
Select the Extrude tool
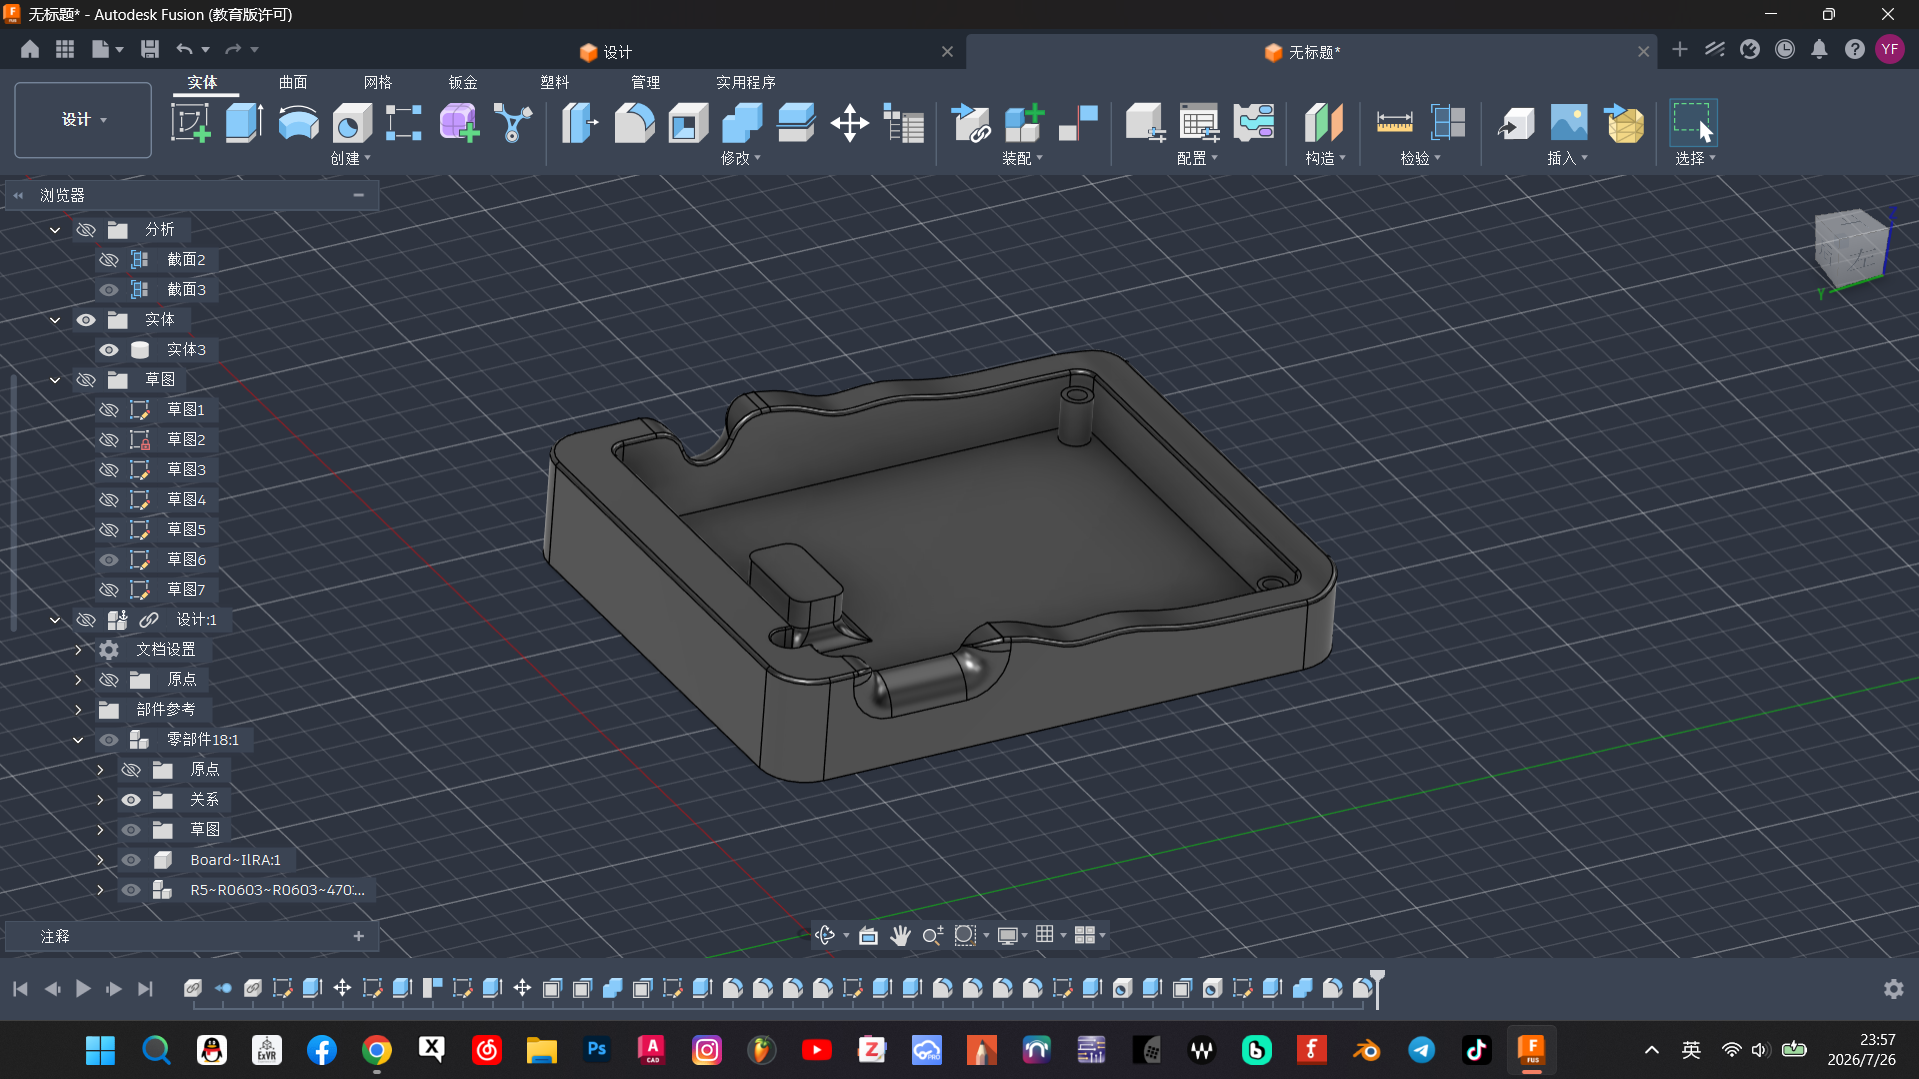click(x=244, y=123)
